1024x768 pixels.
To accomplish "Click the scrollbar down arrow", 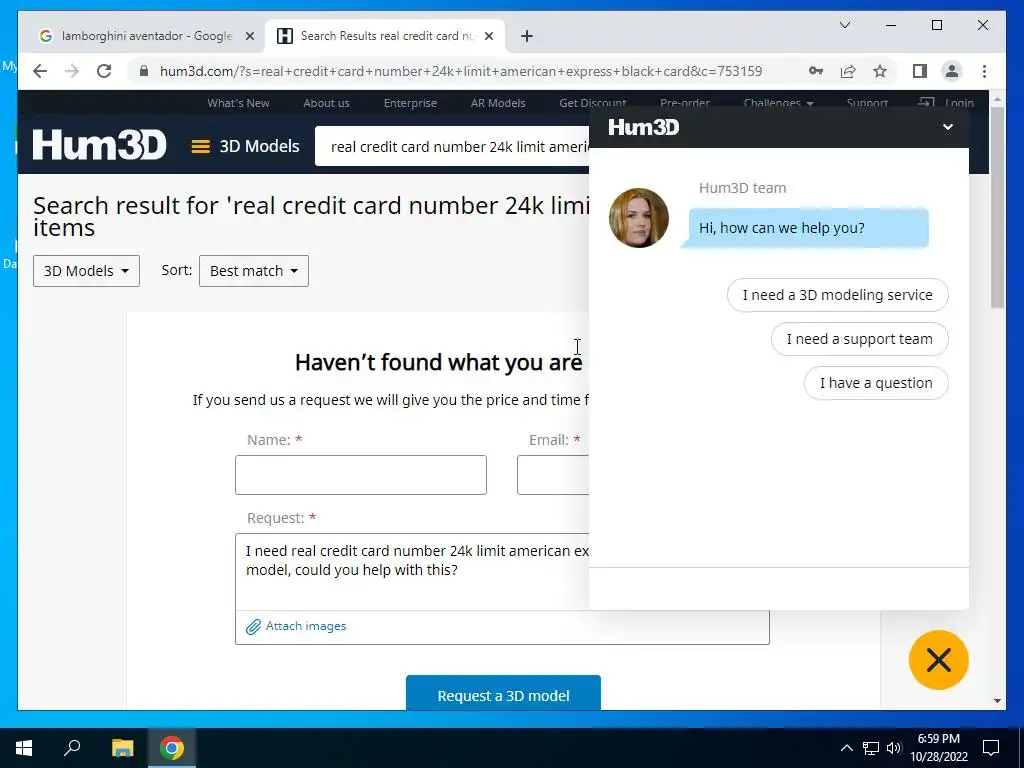I will click(x=997, y=701).
